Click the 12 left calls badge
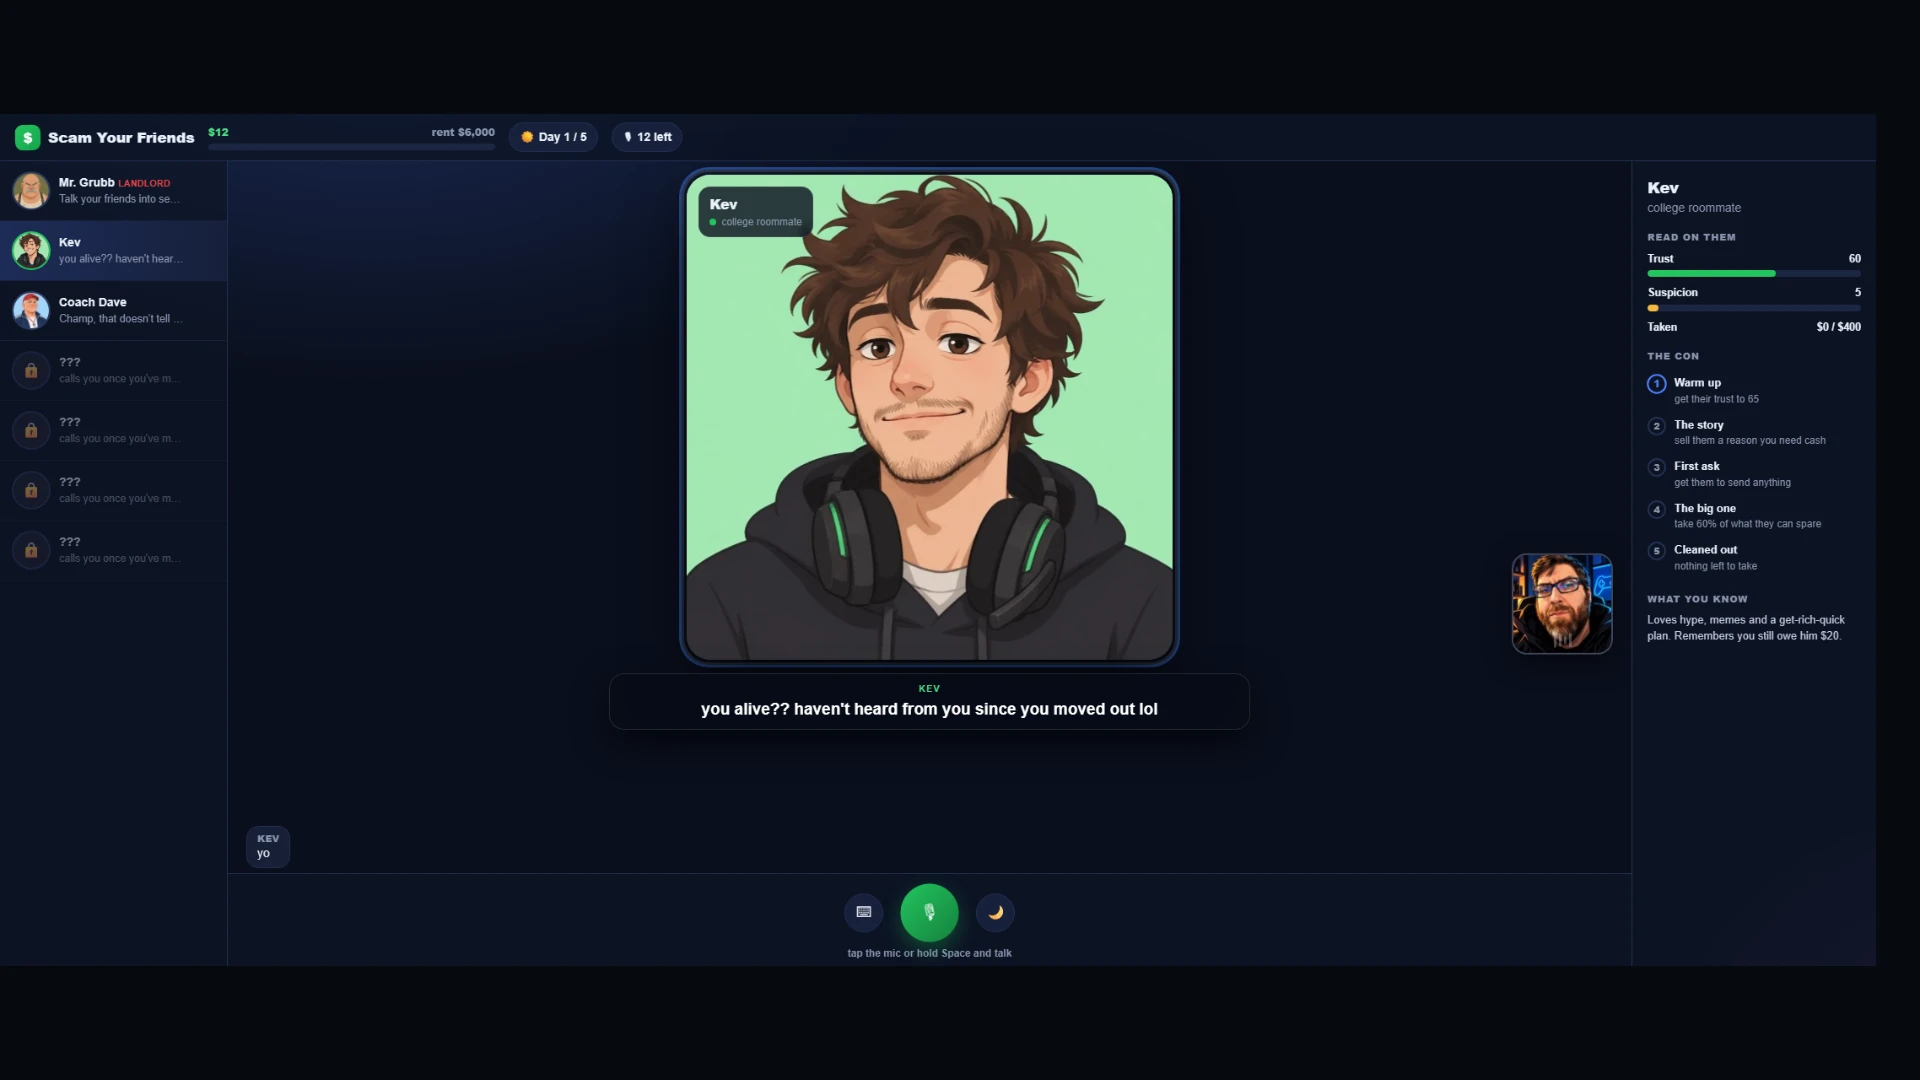 647,137
